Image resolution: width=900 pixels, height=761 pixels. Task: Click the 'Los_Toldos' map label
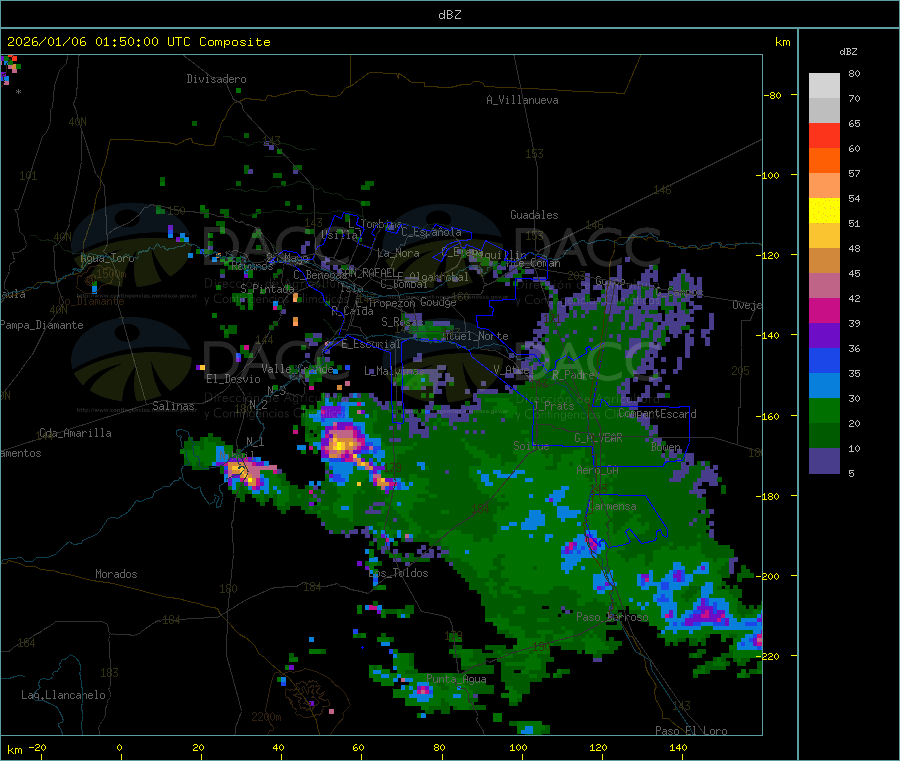(x=398, y=573)
